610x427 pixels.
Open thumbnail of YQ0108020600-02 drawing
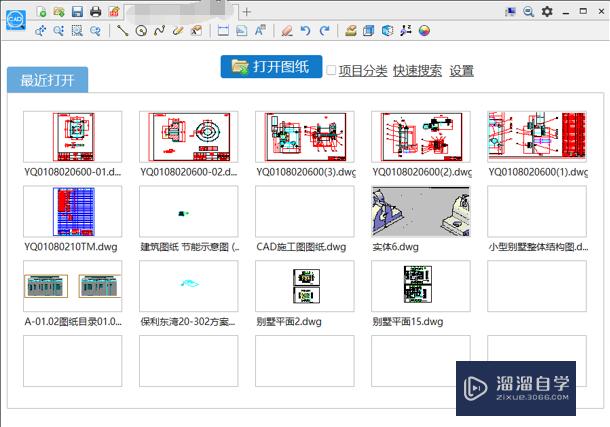189,136
